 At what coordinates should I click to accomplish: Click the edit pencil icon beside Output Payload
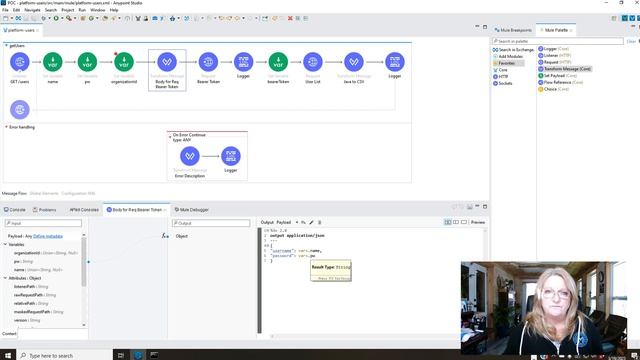(311, 222)
